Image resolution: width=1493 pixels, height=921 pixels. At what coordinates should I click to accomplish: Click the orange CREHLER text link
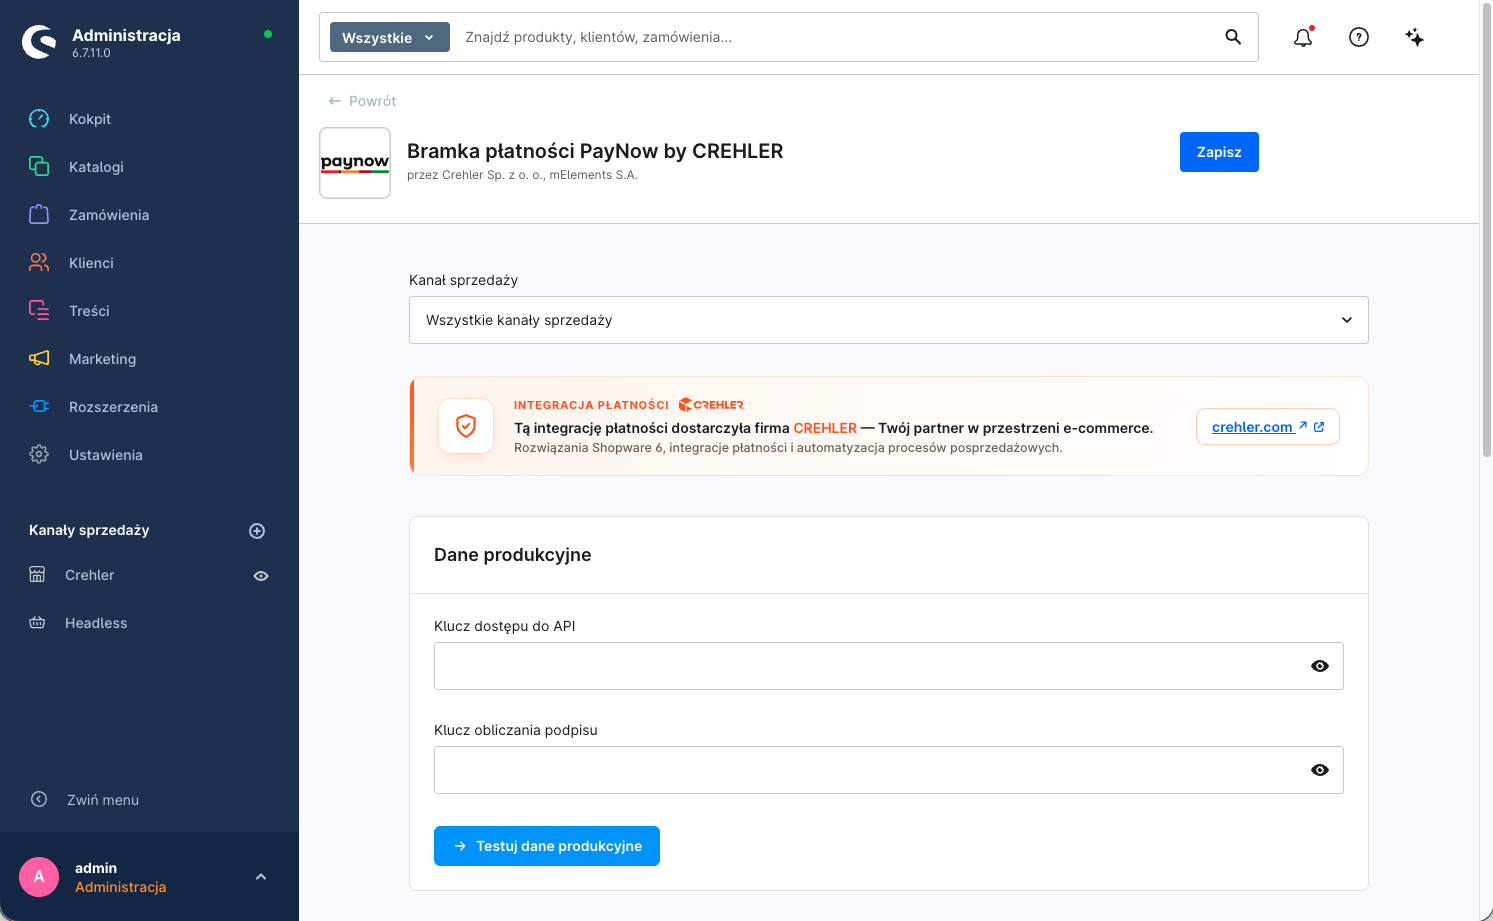pyautogui.click(x=825, y=428)
